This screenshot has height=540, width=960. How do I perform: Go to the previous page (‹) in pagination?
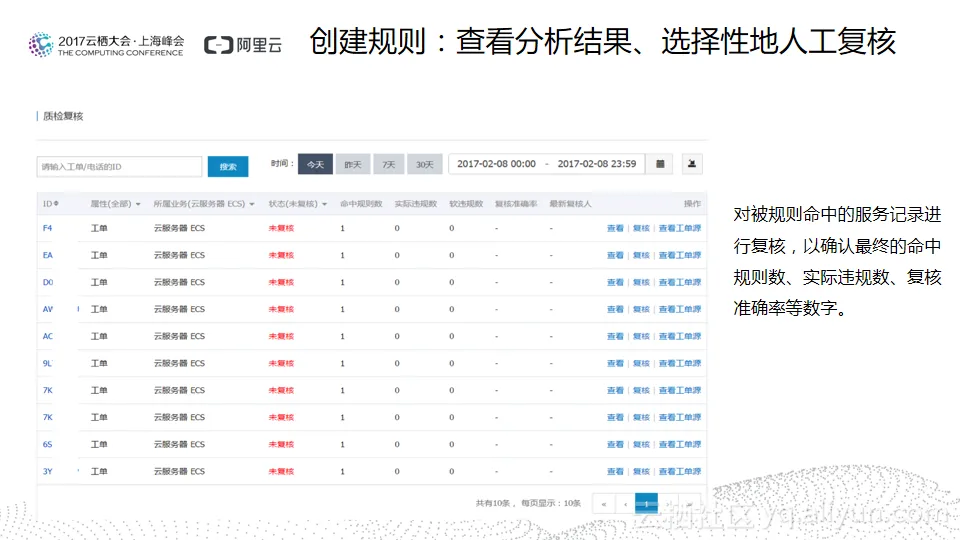coord(624,504)
